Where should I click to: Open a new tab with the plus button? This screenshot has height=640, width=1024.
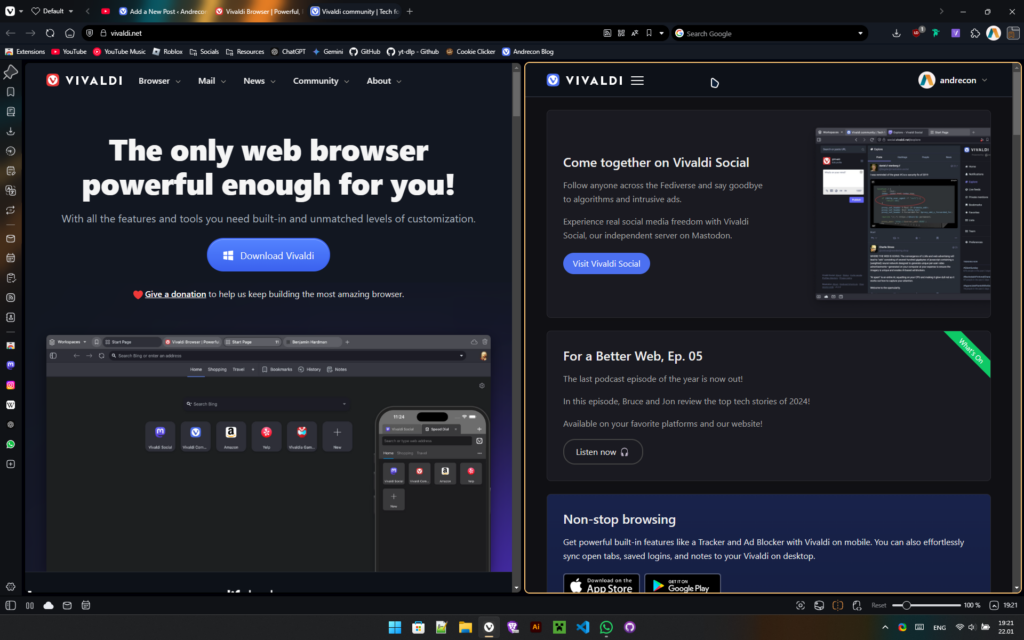coord(409,11)
